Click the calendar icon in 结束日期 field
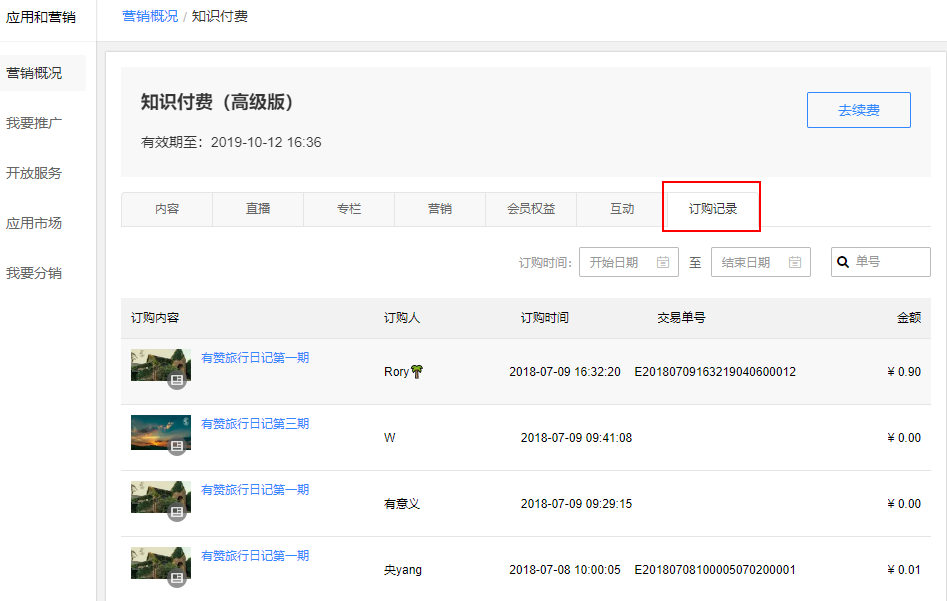Viewport: 947px width, 601px height. tap(795, 262)
